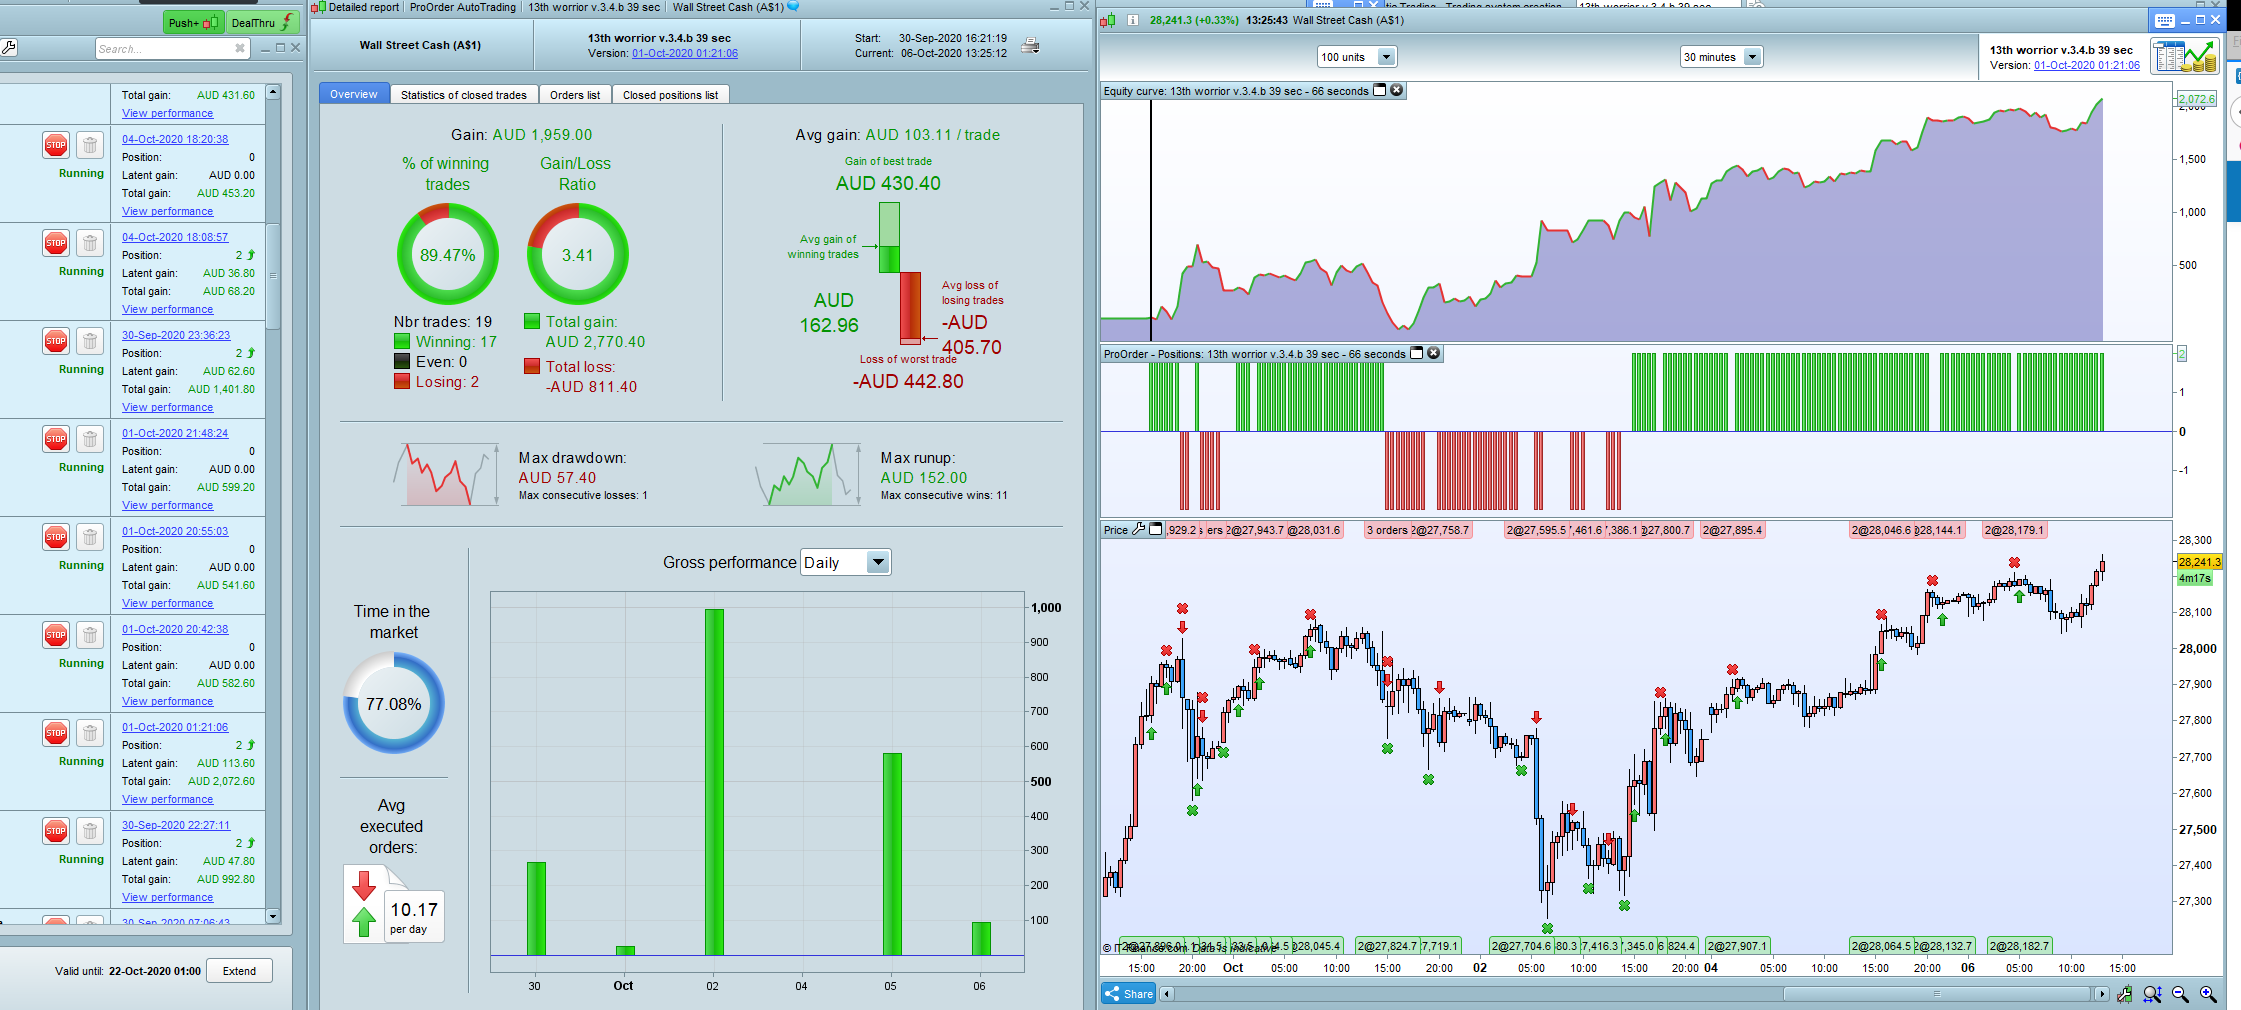Switch to the Overview tab
The width and height of the screenshot is (2241, 1010).
[x=354, y=94]
